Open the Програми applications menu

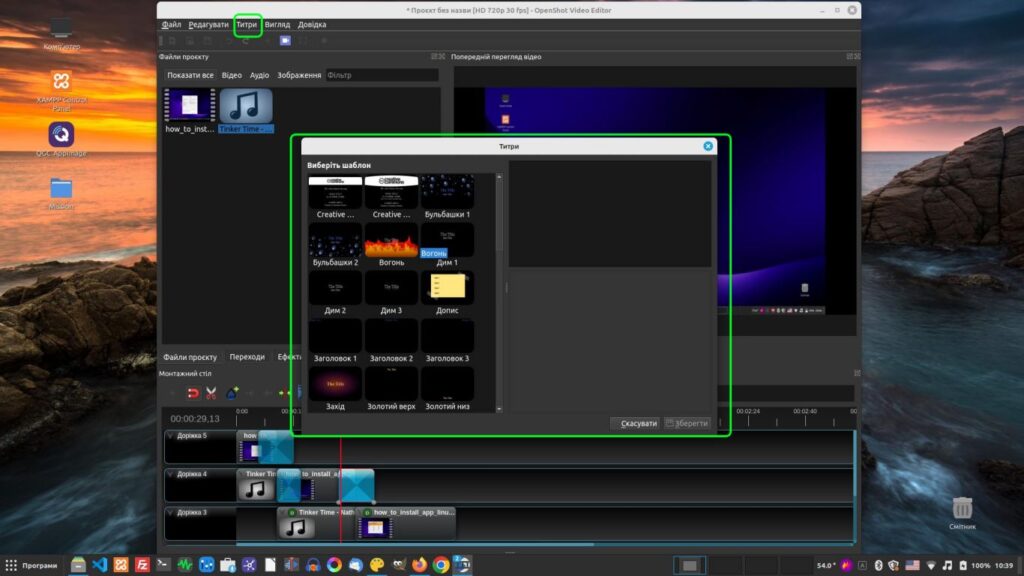31,566
